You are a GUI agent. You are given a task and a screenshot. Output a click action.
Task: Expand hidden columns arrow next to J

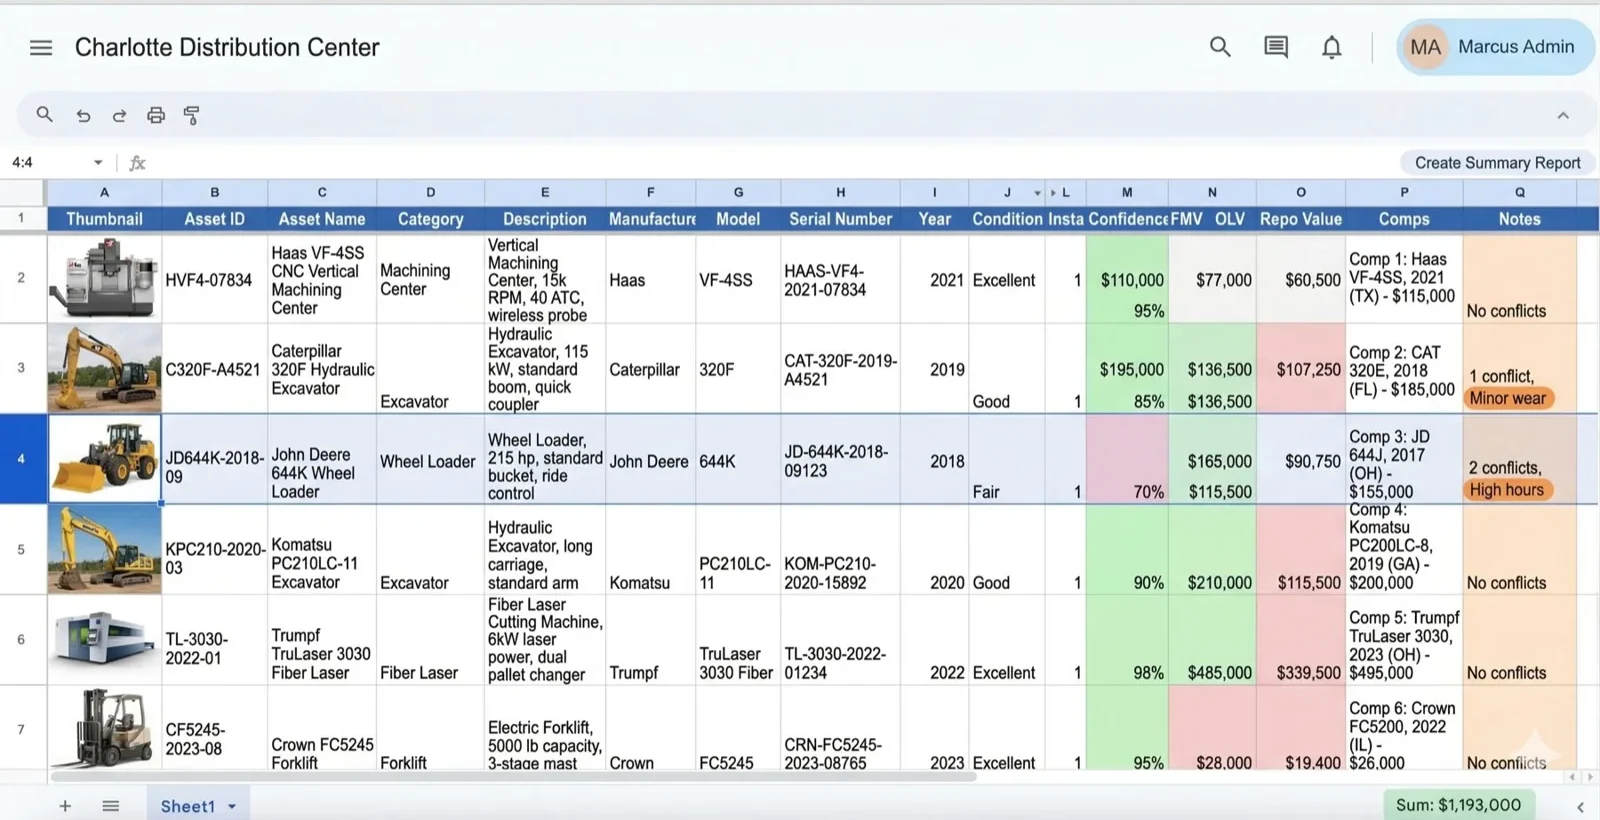pos(1037,193)
